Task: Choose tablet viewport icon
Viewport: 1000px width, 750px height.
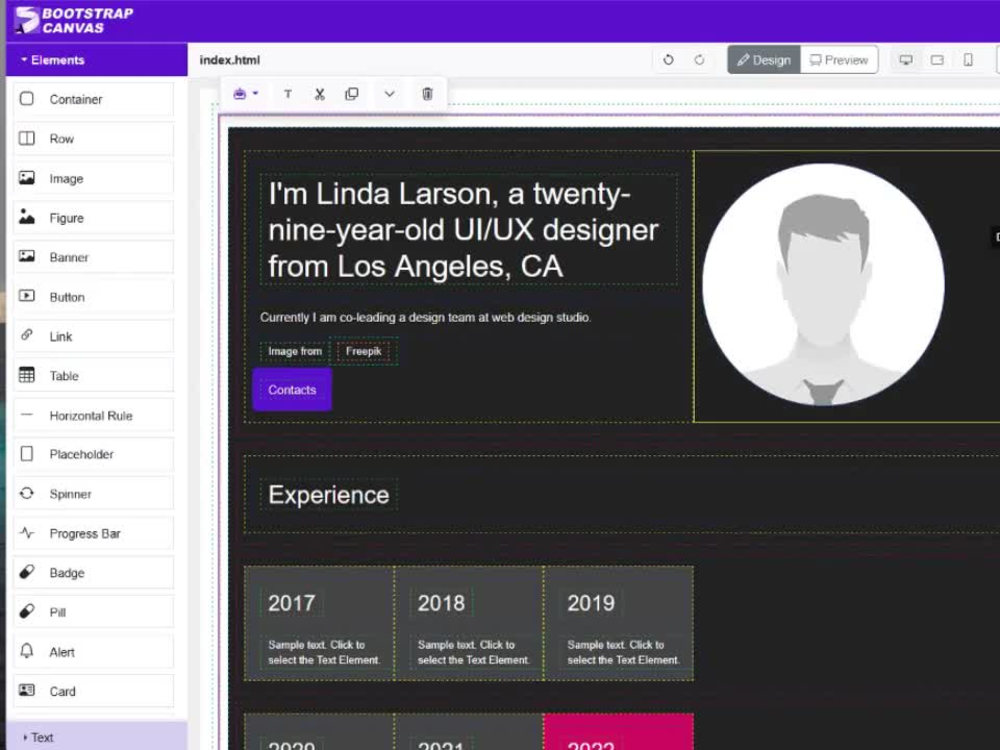Action: [937, 60]
